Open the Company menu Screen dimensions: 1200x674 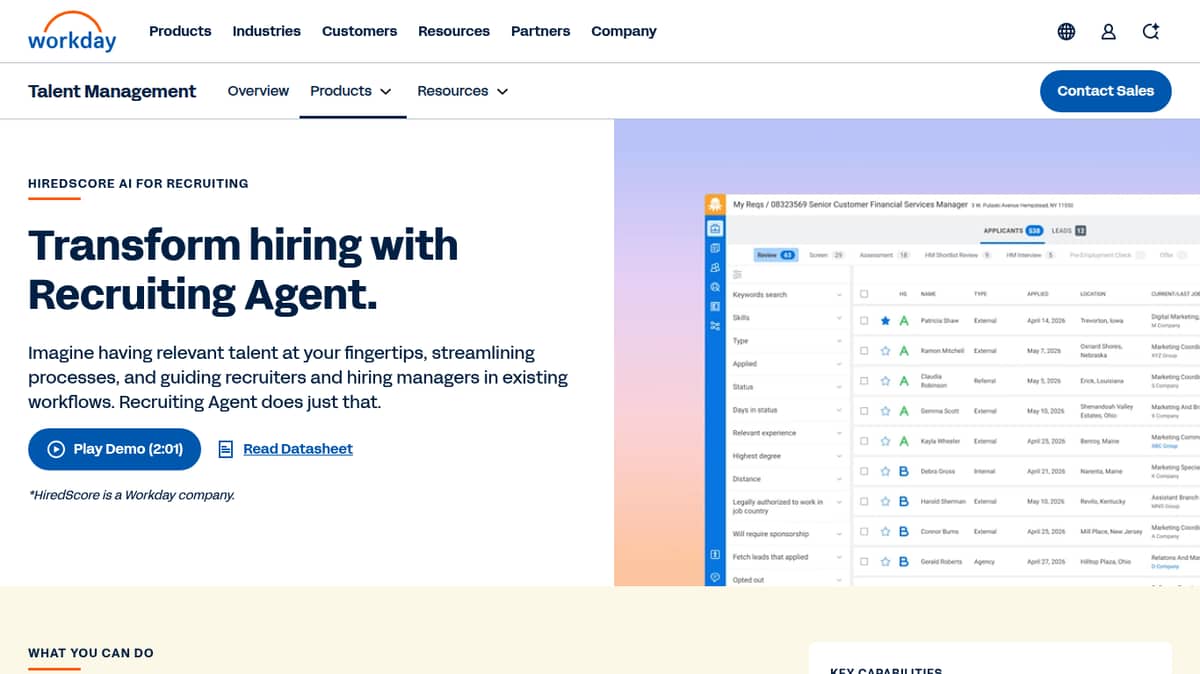click(624, 31)
